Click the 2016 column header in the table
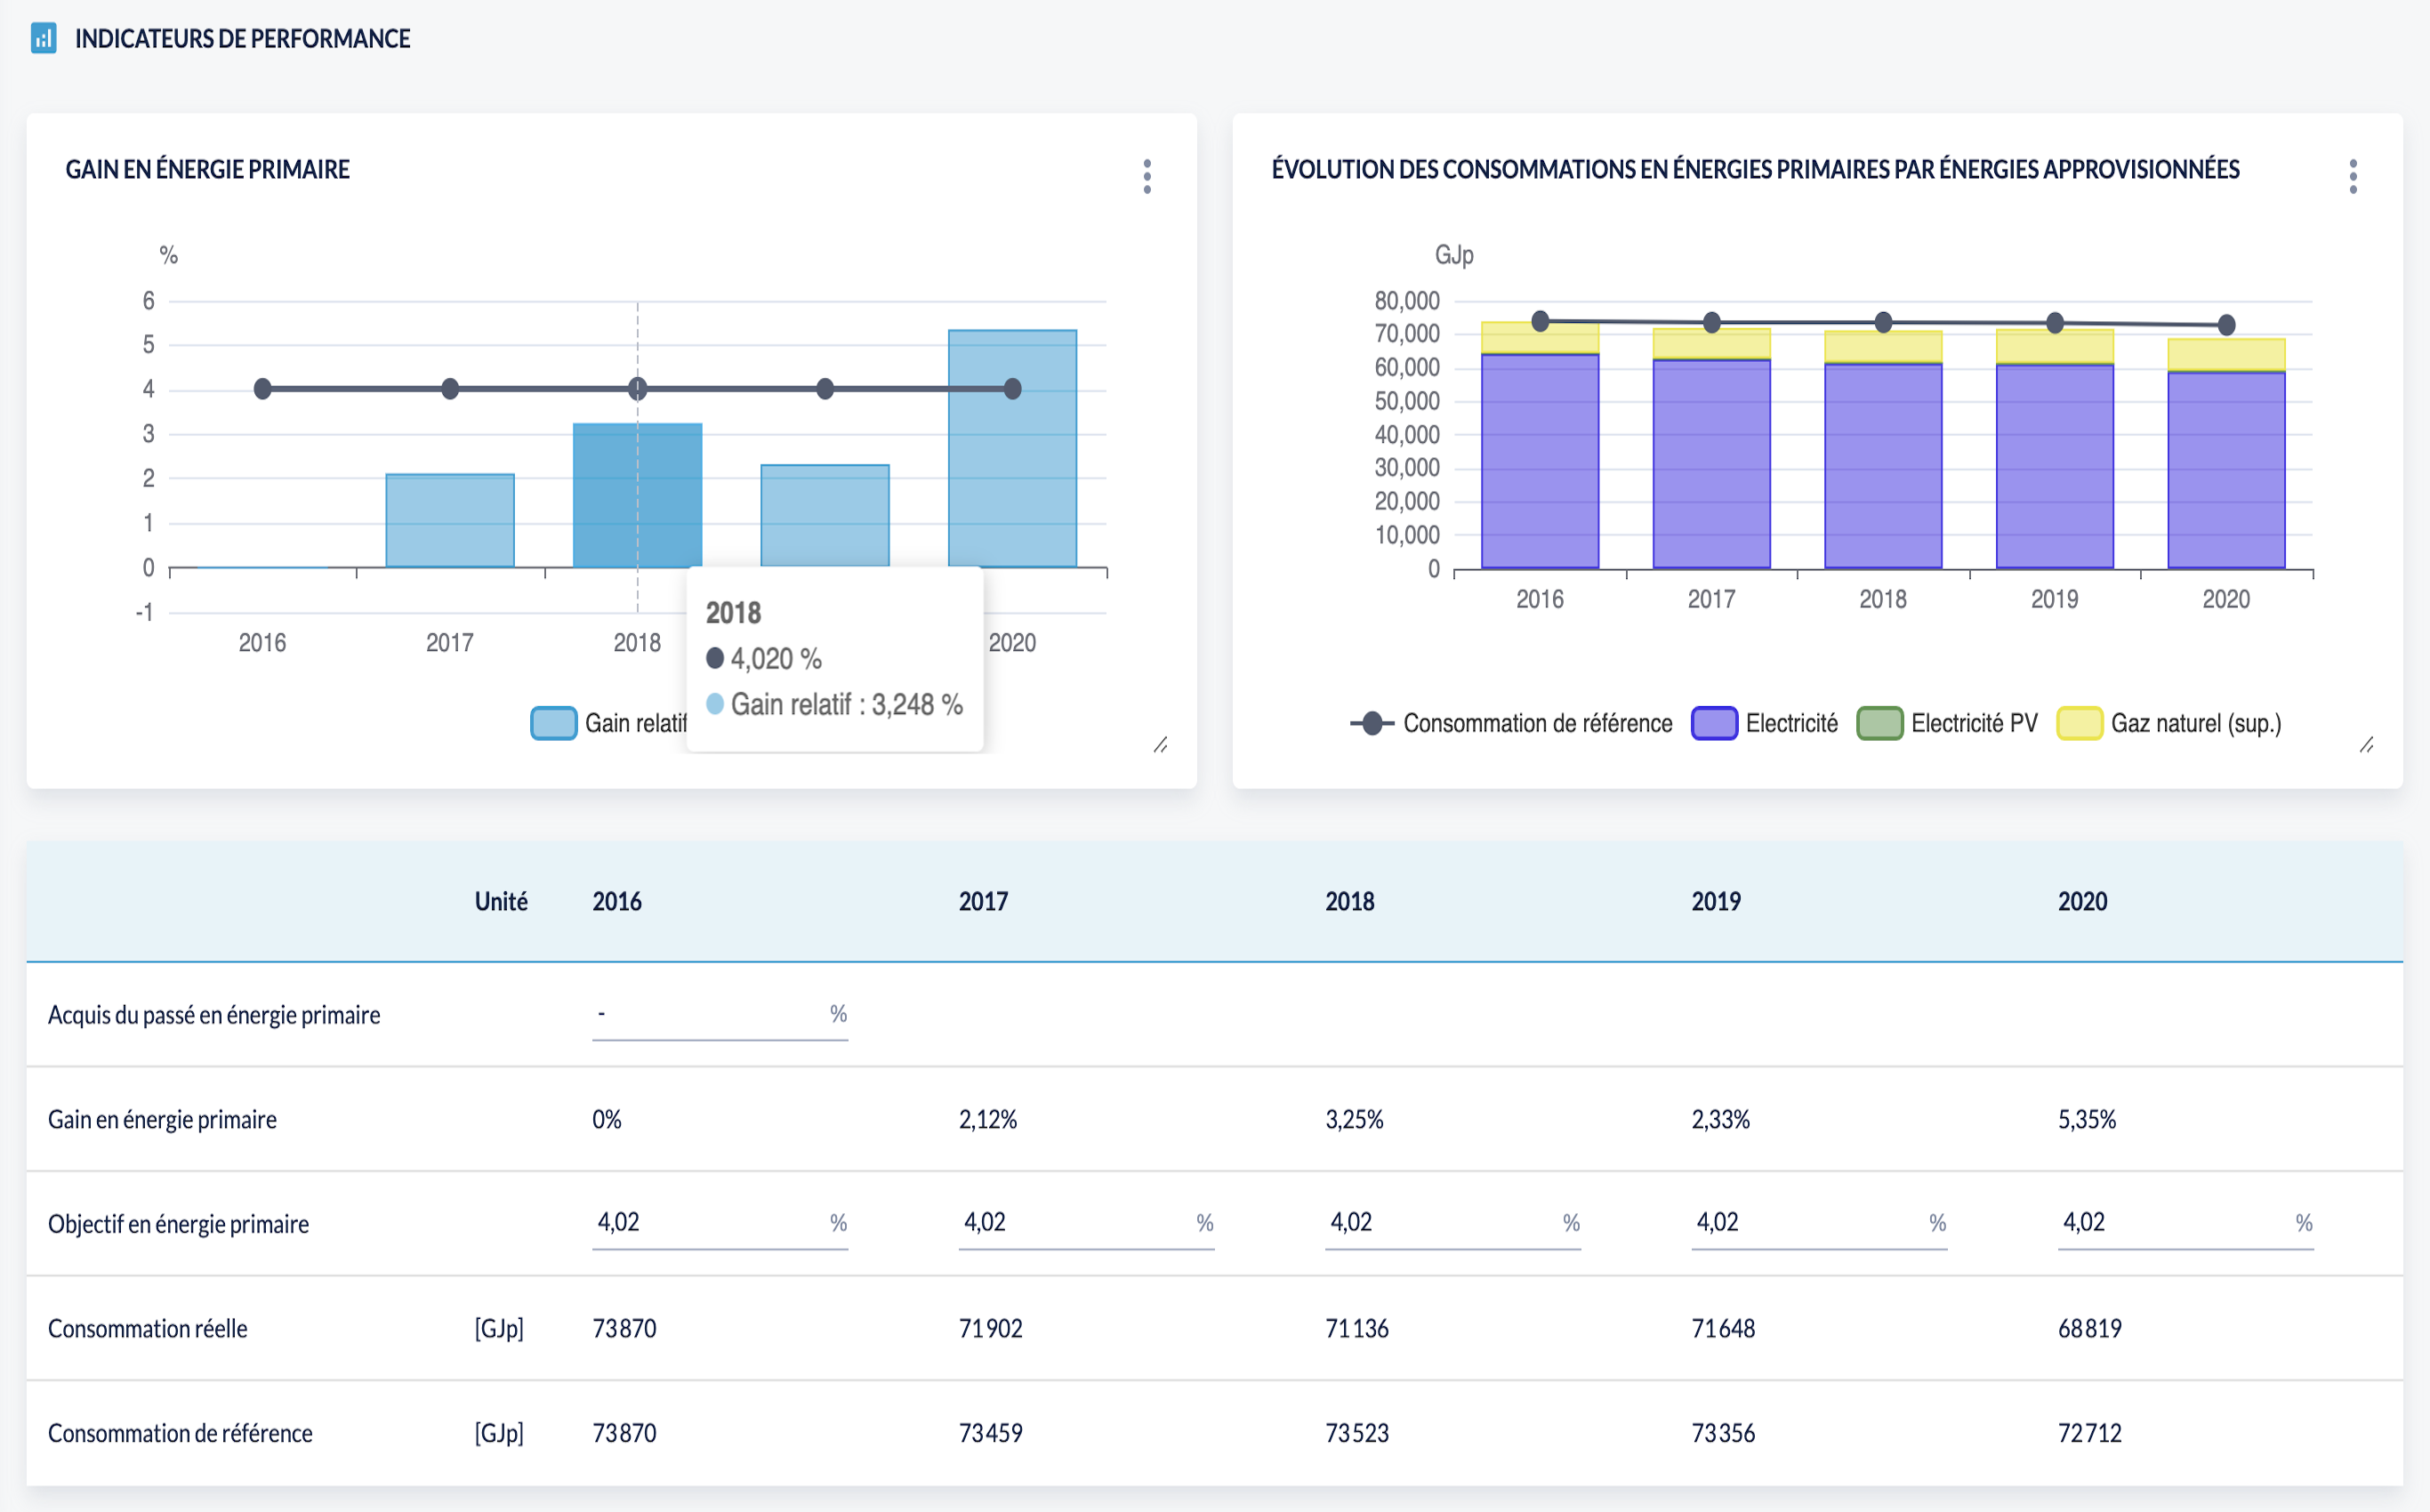This screenshot has width=2430, height=1512. click(x=617, y=901)
